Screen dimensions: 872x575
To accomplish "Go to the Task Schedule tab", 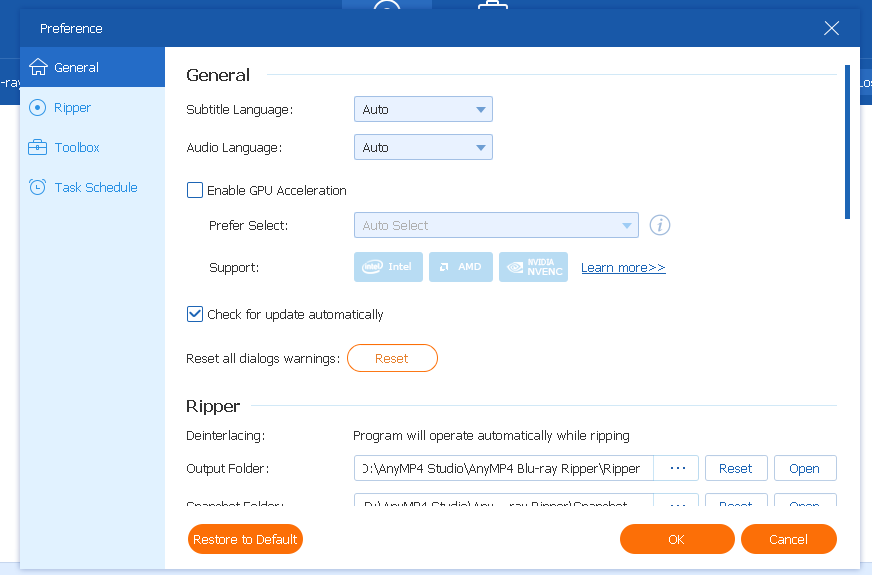I will [92, 187].
